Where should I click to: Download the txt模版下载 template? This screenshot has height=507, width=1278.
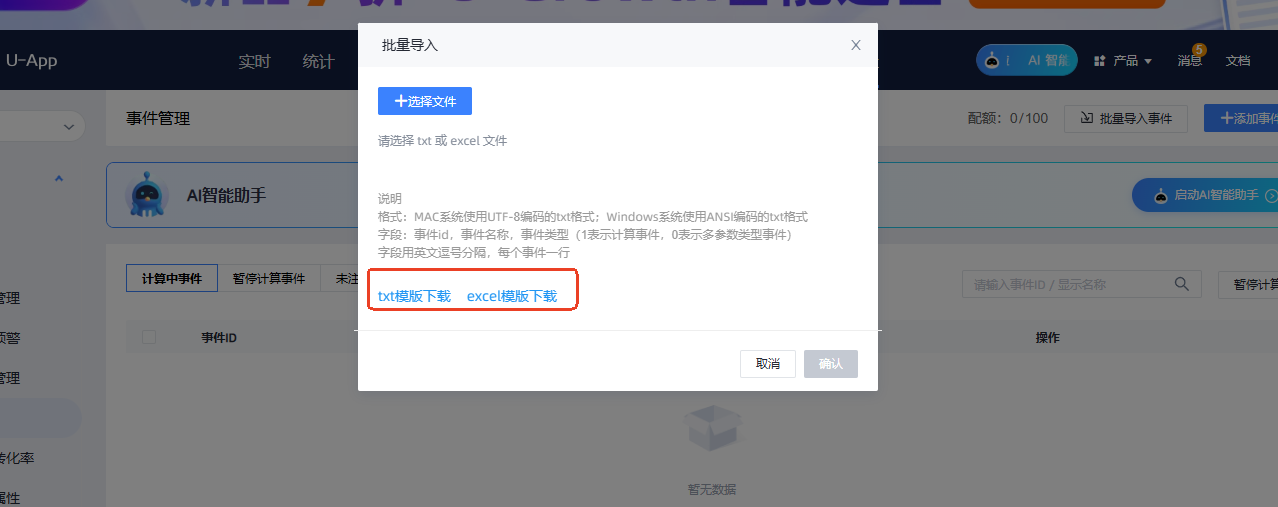414,296
